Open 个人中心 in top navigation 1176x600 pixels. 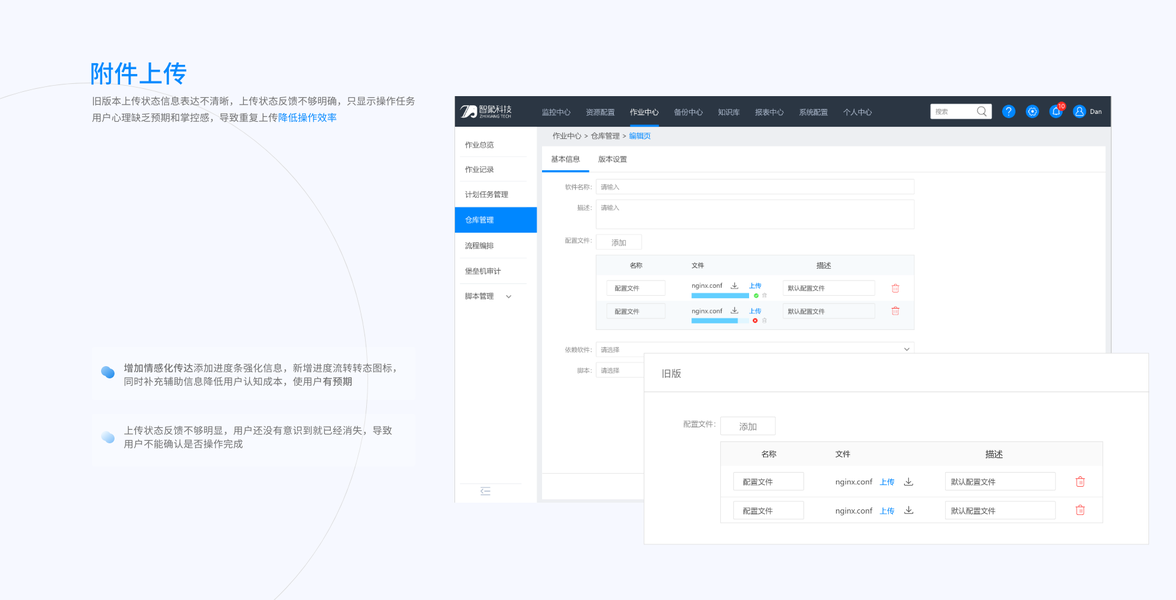857,112
